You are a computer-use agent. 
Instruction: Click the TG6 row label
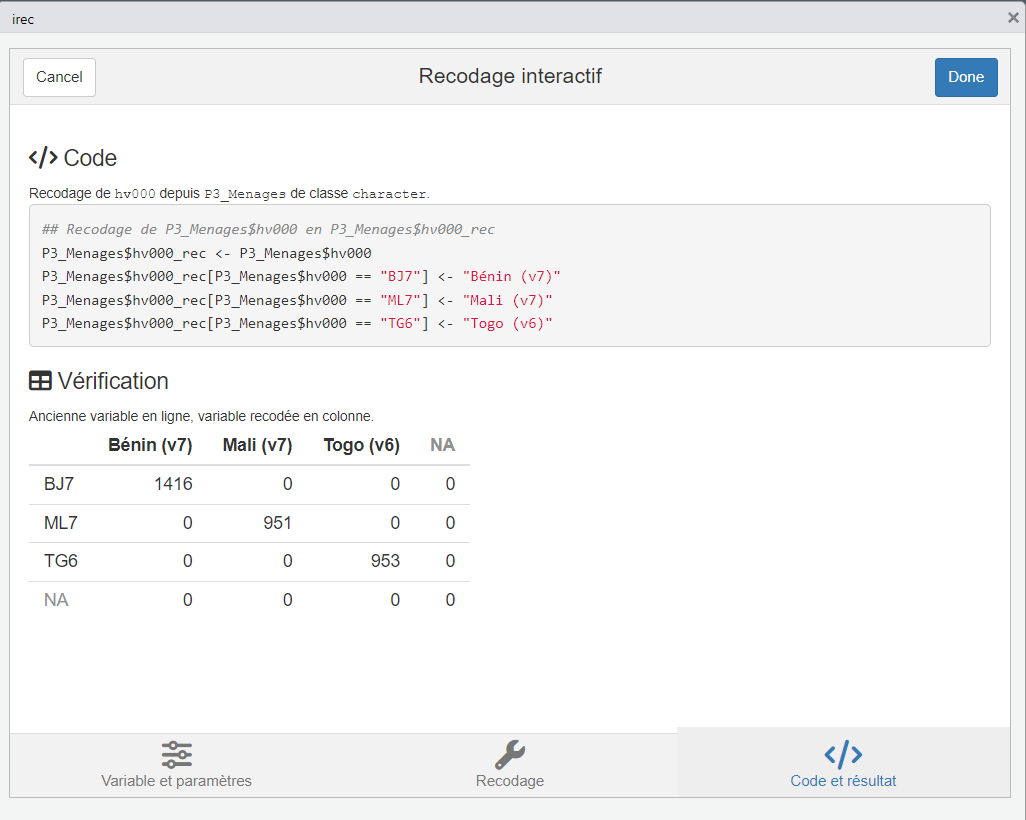[x=61, y=561]
